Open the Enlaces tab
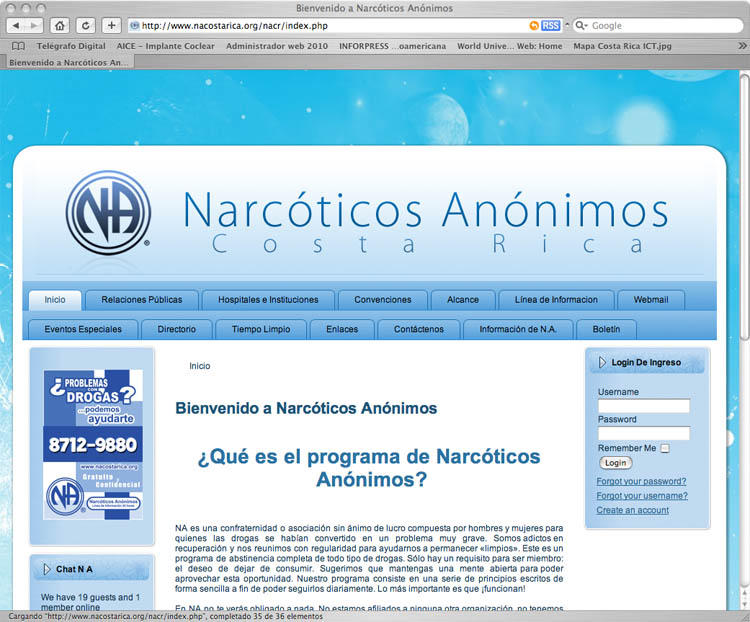Screen dimensions: 750x622 coord(342,329)
